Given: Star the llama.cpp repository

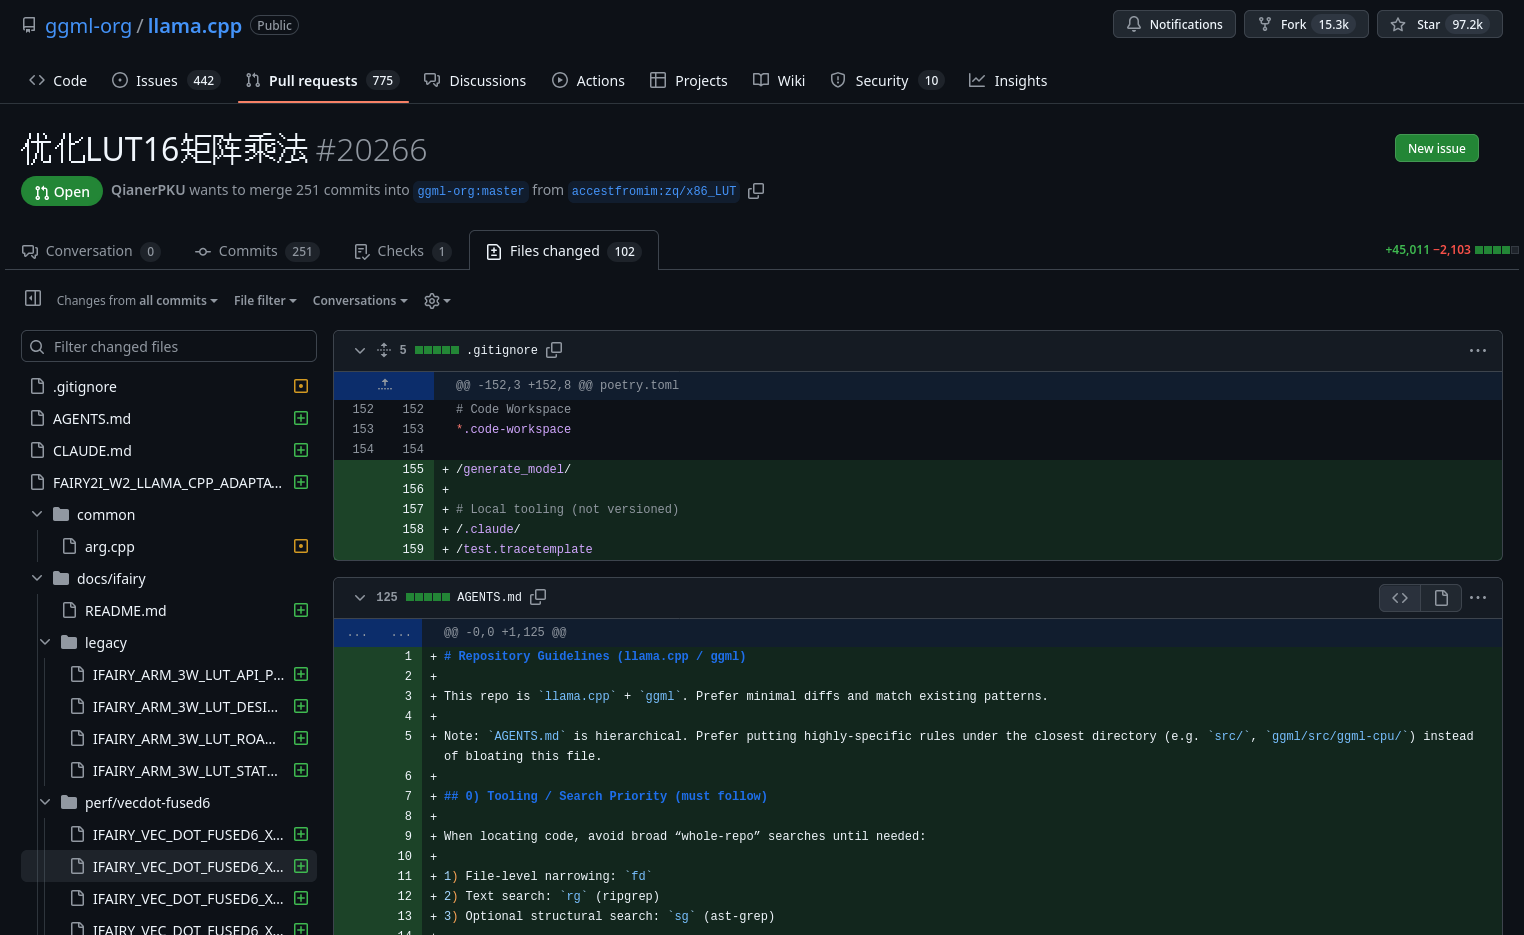Looking at the screenshot, I should (x=1439, y=24).
